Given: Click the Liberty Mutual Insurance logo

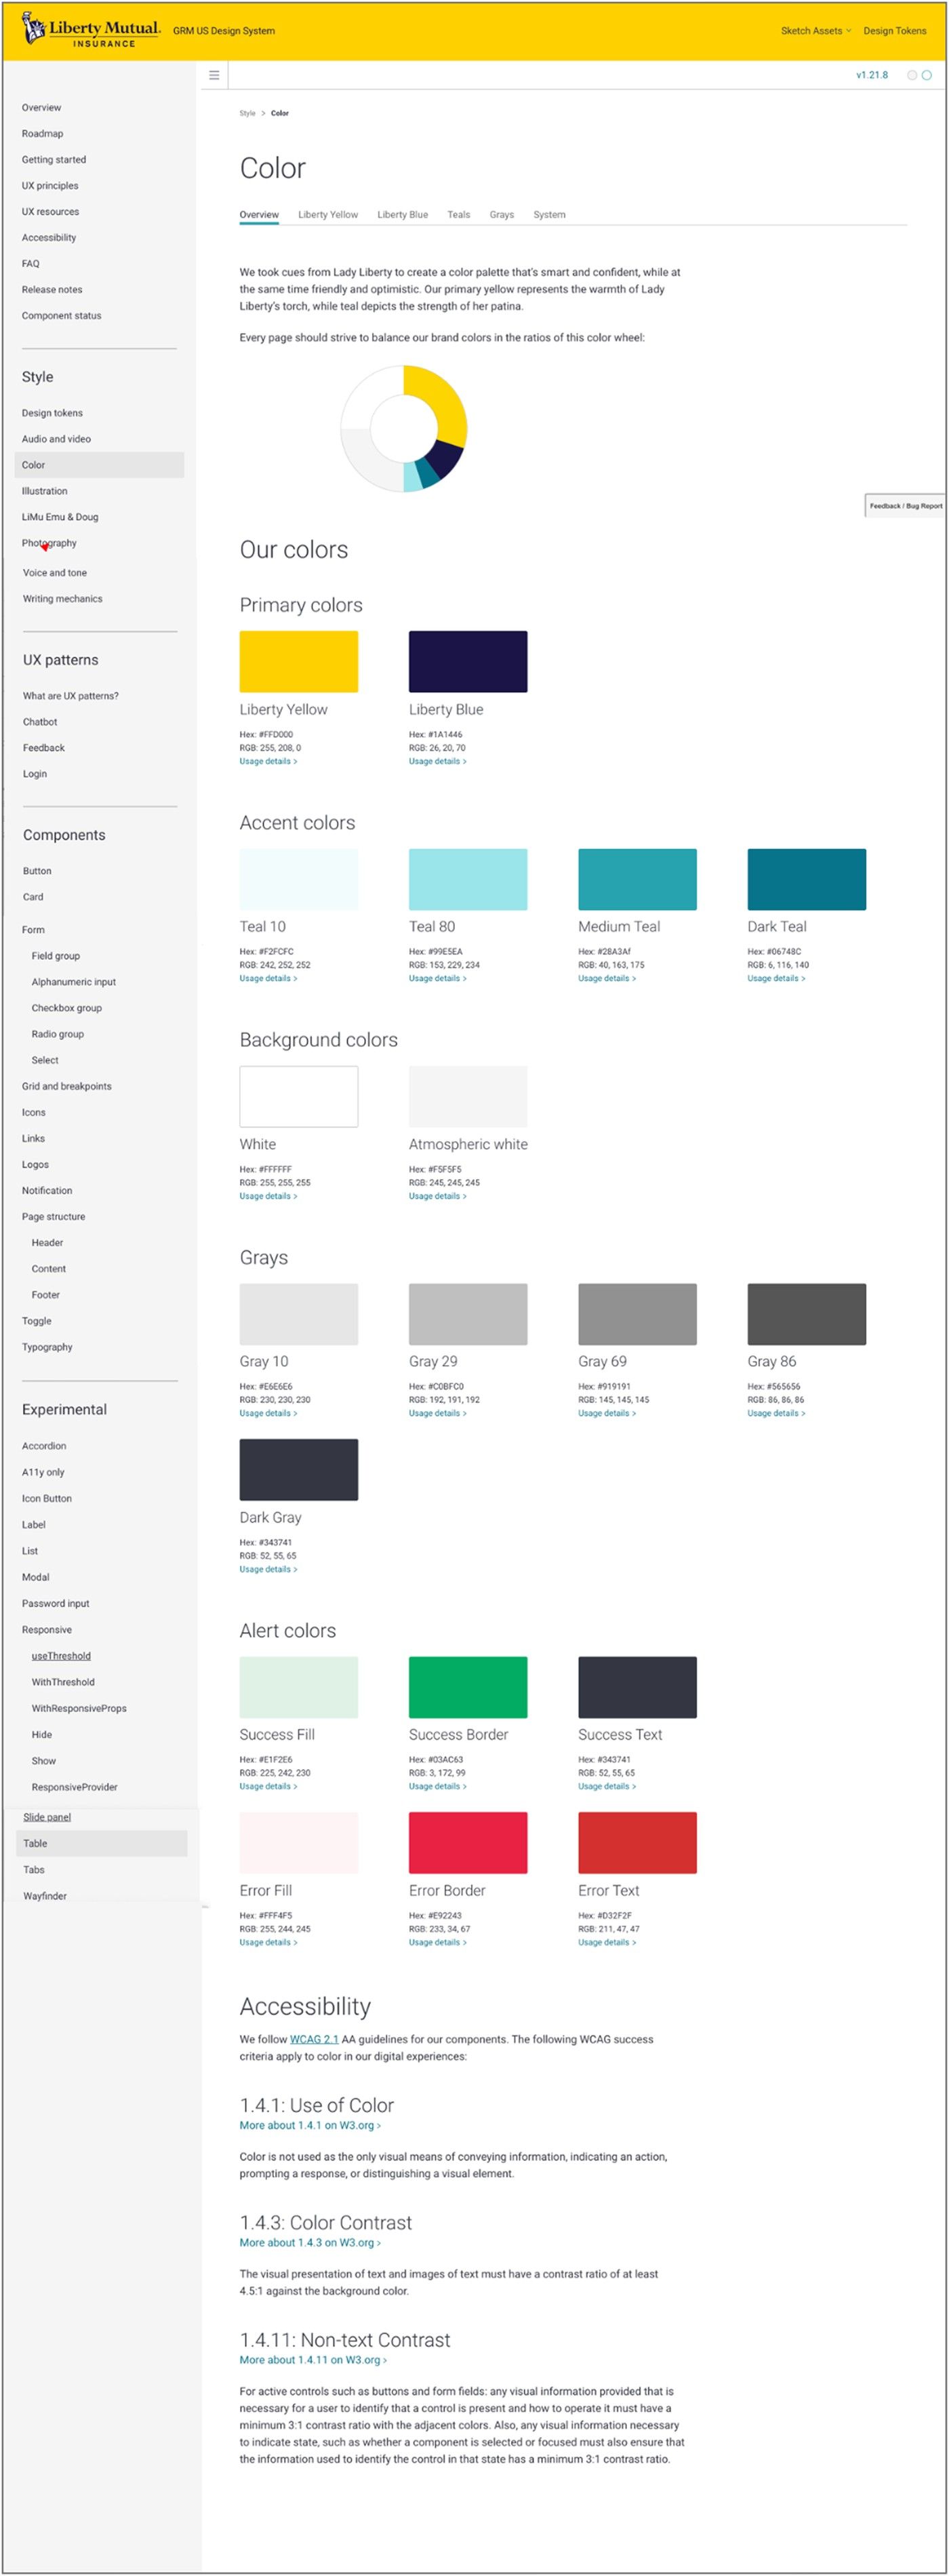Looking at the screenshot, I should coord(91,31).
